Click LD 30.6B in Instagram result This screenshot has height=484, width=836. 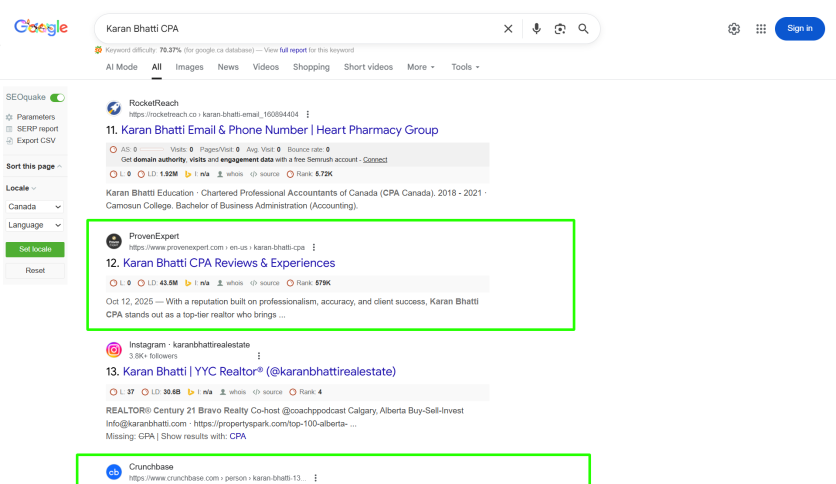pos(161,392)
